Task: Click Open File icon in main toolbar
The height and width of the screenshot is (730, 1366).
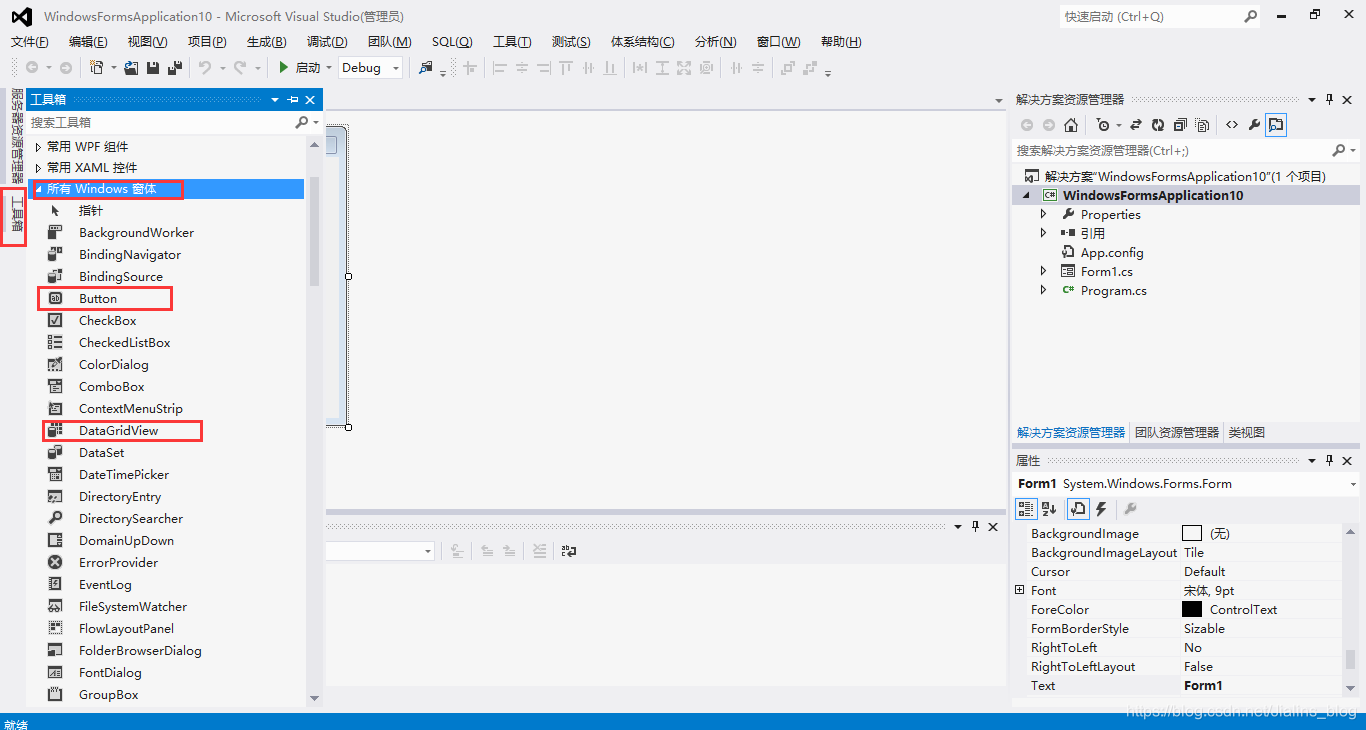Action: click(x=130, y=68)
